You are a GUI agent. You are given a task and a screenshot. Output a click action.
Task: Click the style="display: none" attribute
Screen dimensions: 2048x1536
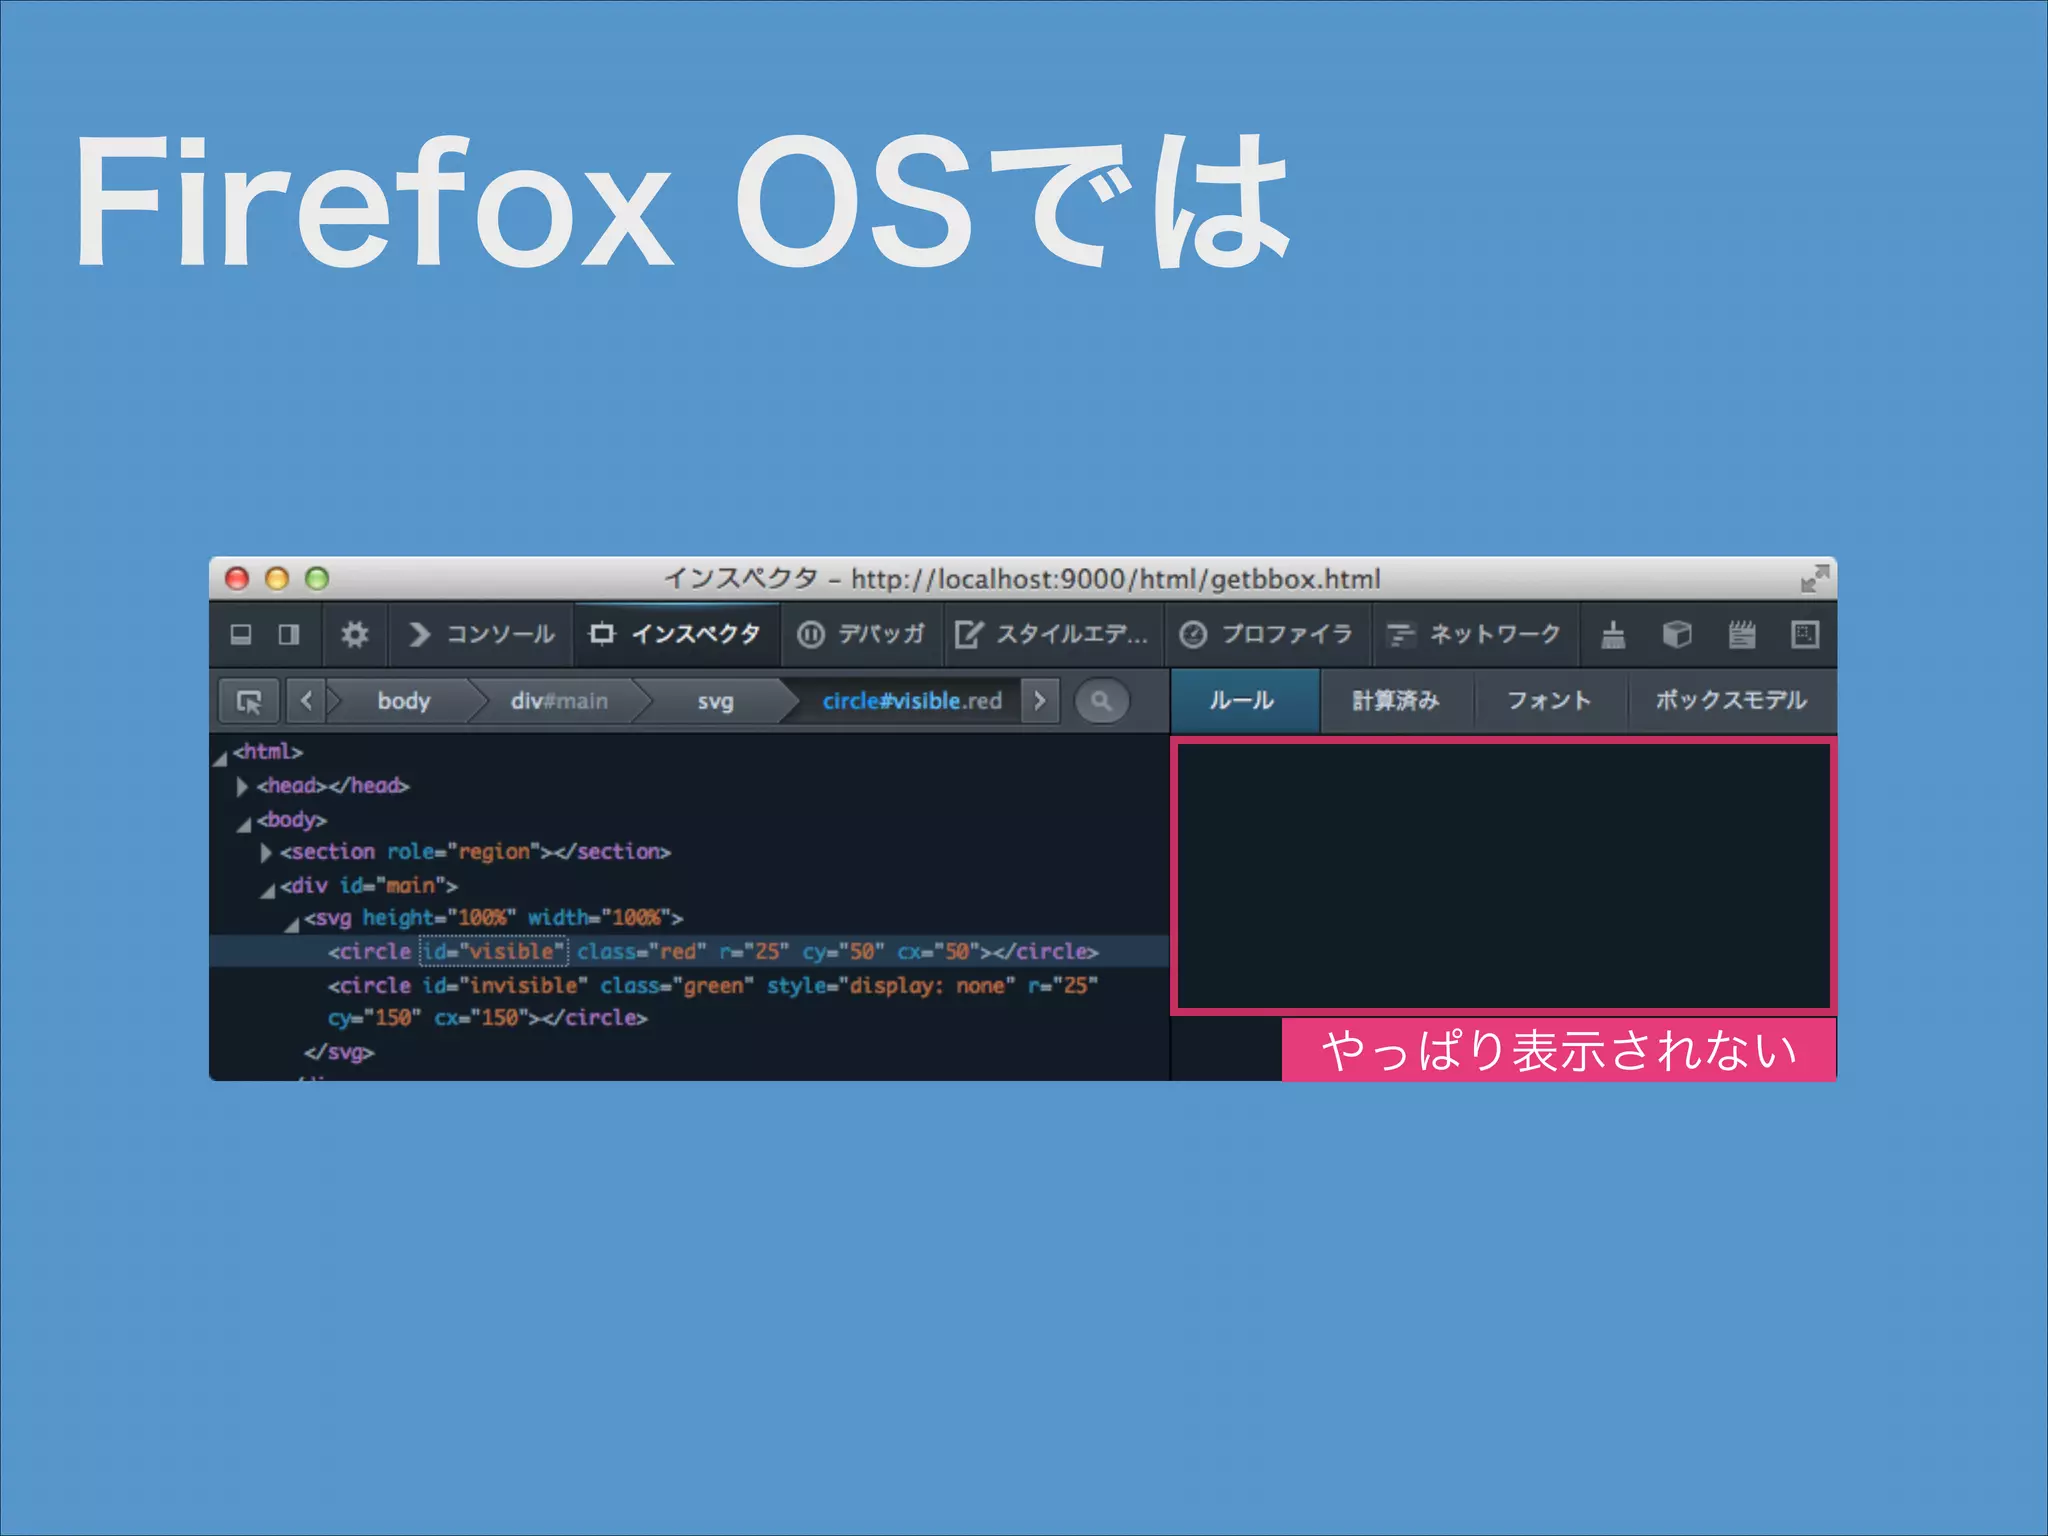tap(891, 986)
